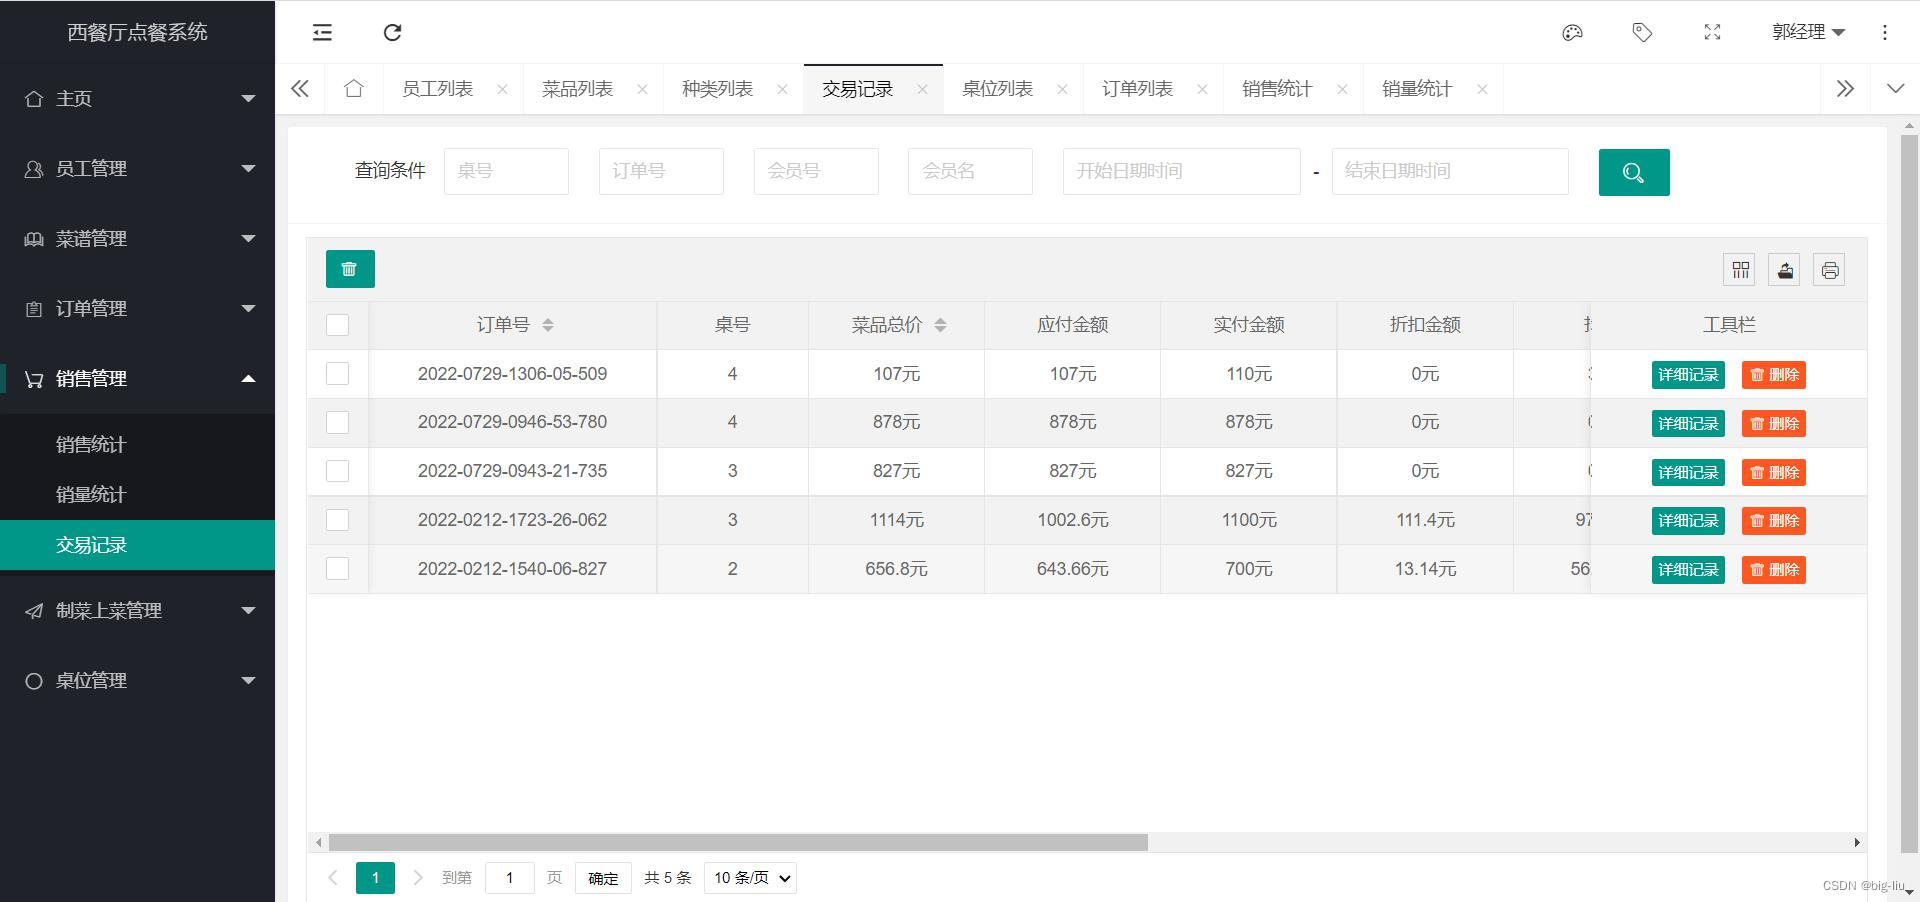Image resolution: width=1920 pixels, height=902 pixels.
Task: Click the right arrow of horizontal scrollbar
Action: [x=1857, y=842]
